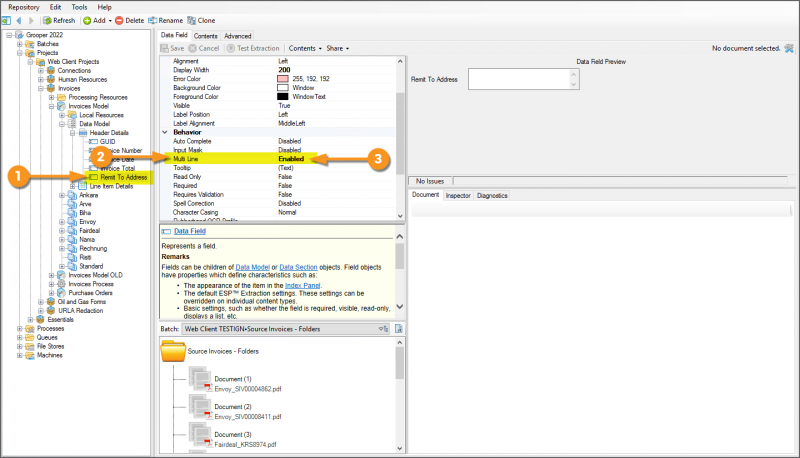Viewport: 800px width, 458px height.
Task: Click the PDF icon of Document (1)
Action: coord(208,388)
